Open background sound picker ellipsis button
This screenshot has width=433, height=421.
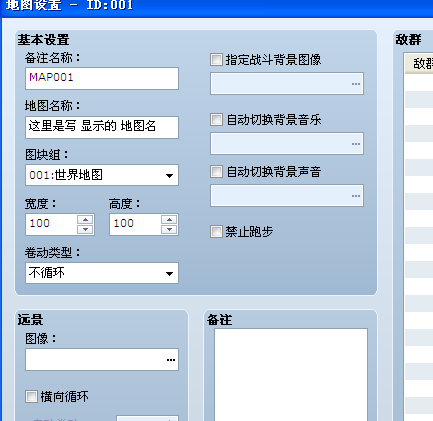356,196
